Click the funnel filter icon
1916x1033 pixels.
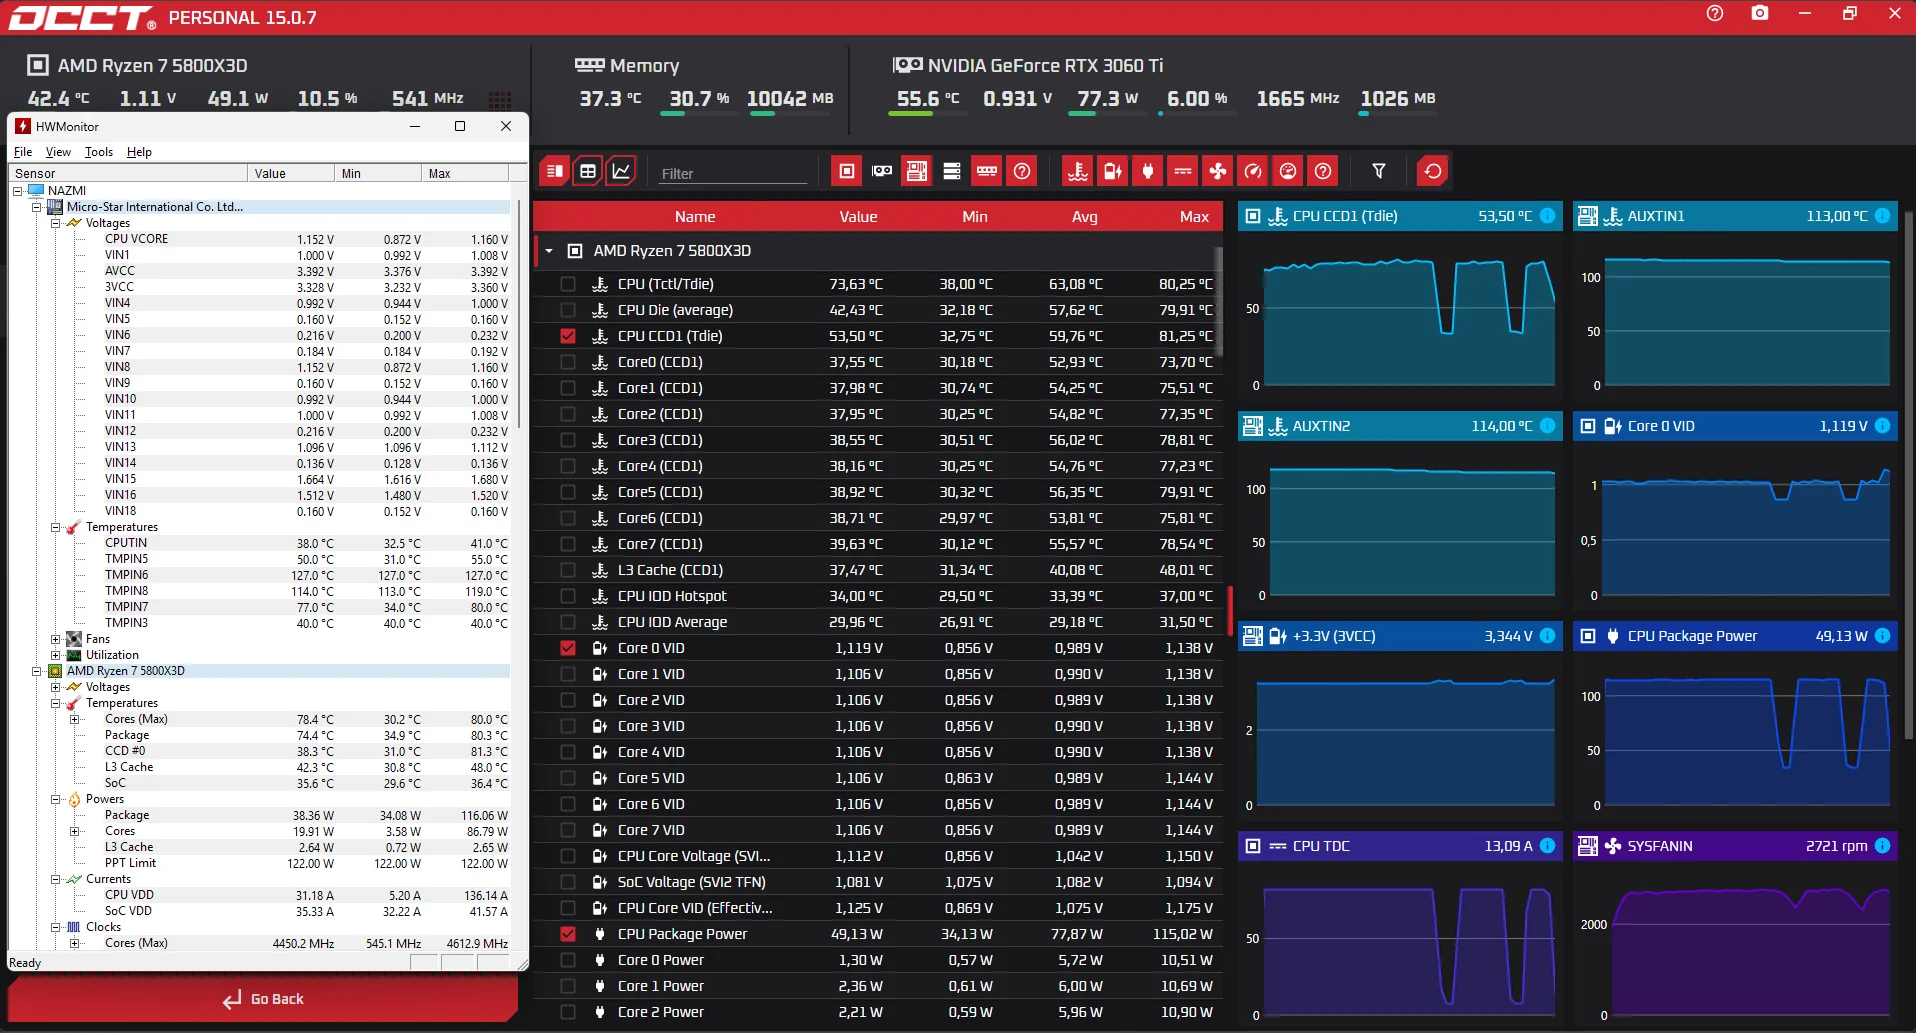1379,171
